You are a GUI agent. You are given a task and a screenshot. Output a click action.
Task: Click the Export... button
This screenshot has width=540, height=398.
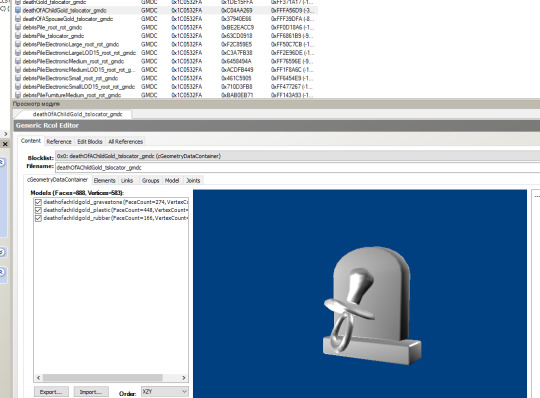click(51, 392)
